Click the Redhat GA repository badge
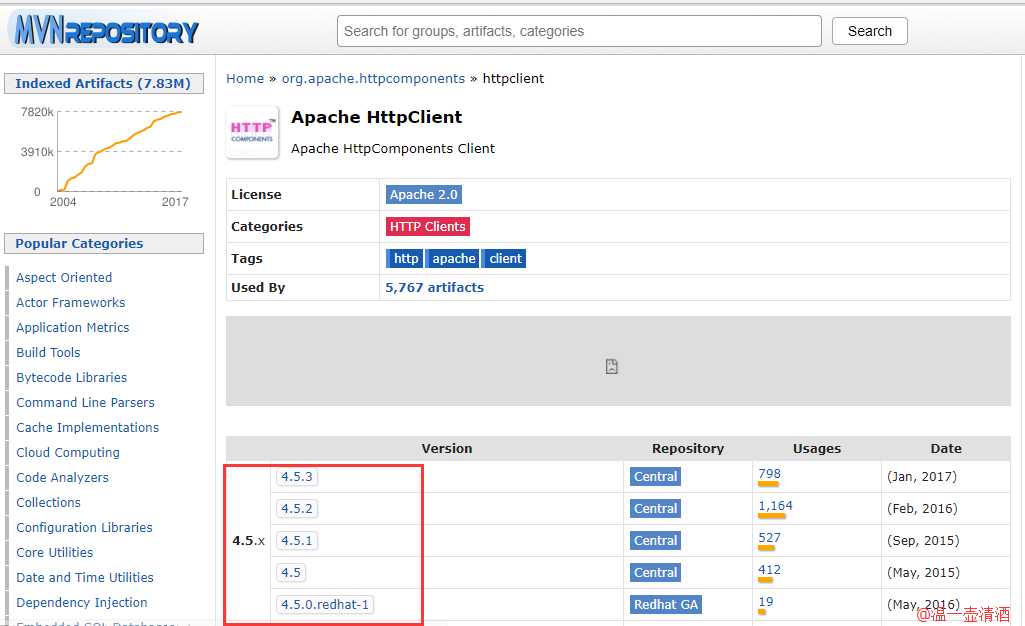Viewport: 1025px width, 626px height. [665, 604]
